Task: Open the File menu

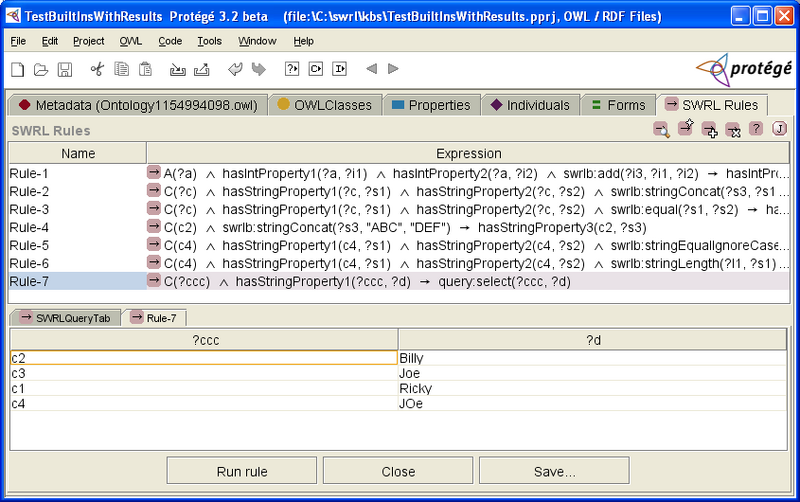Action: point(18,41)
